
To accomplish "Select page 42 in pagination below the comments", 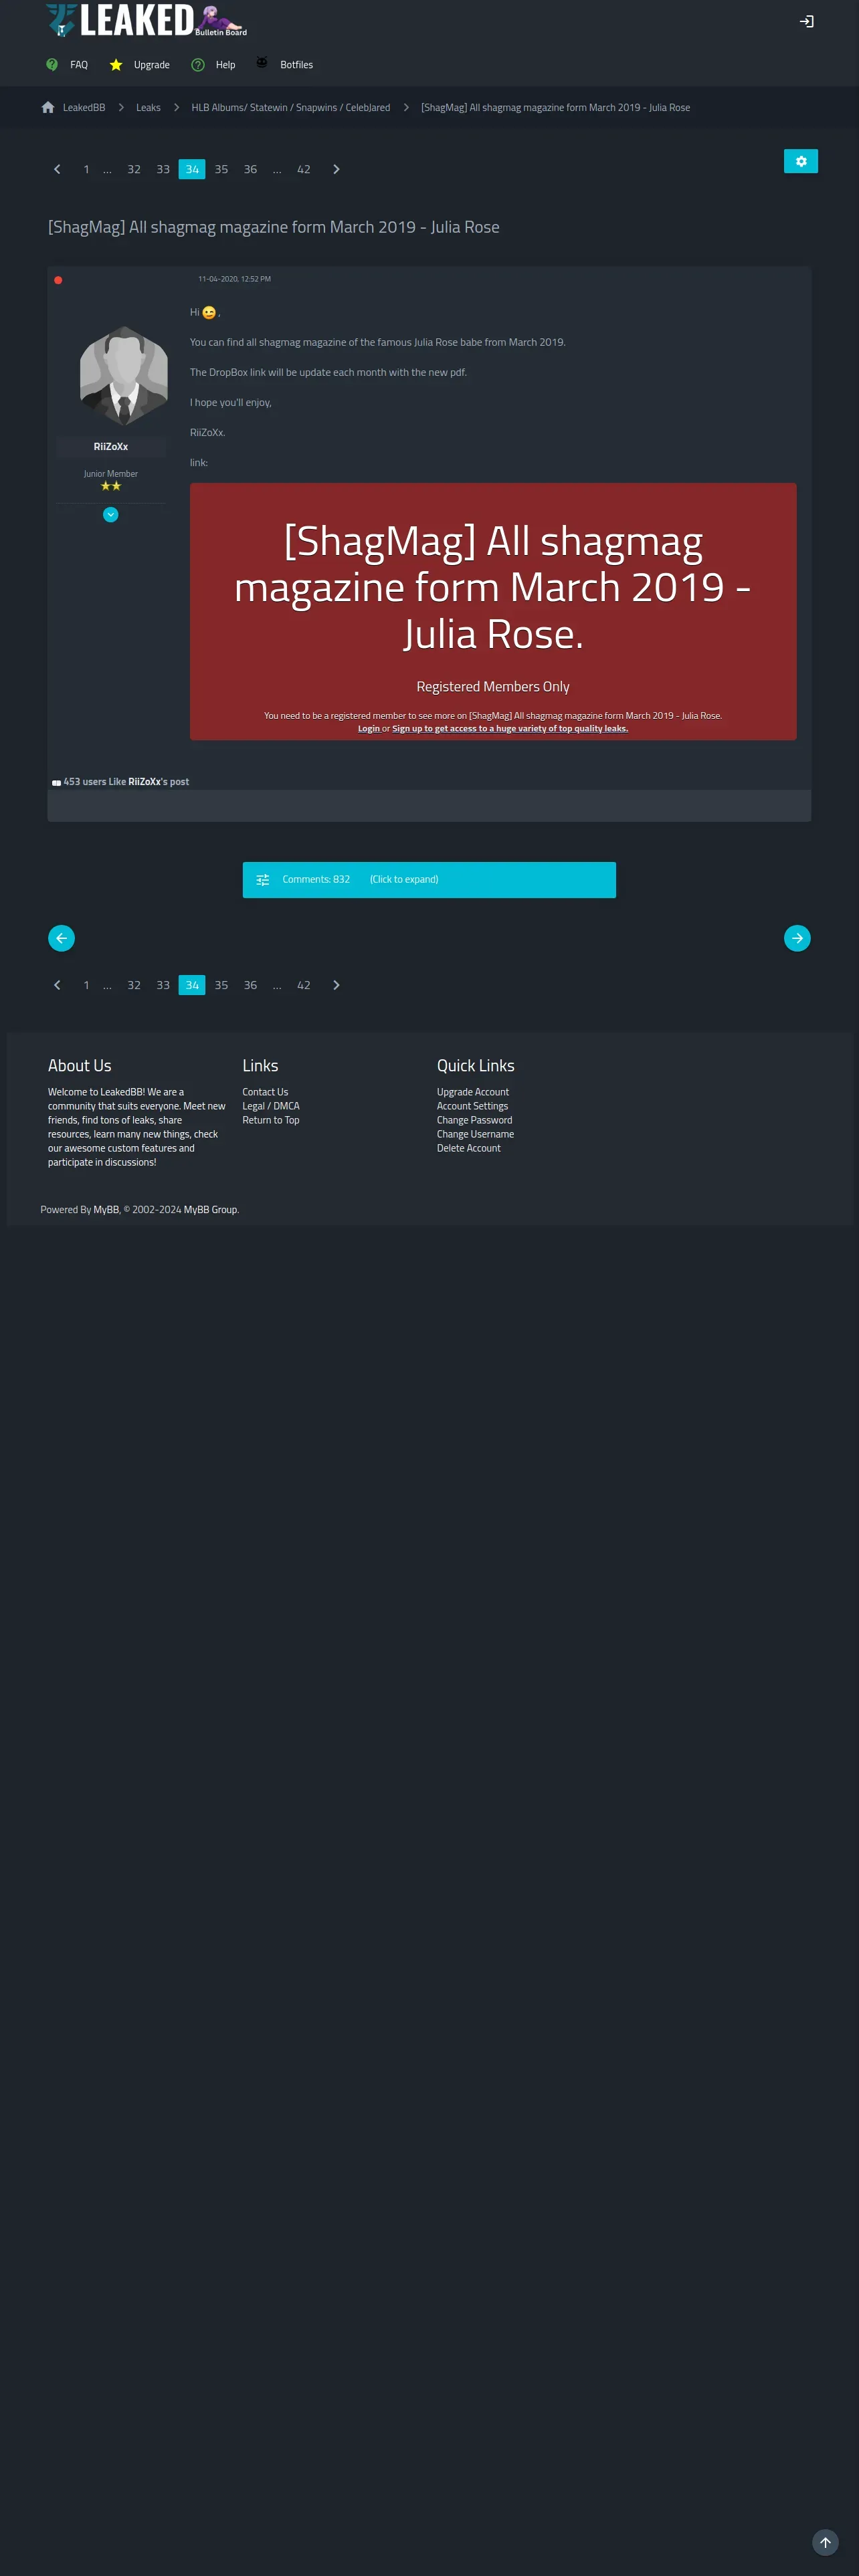I will tap(304, 985).
